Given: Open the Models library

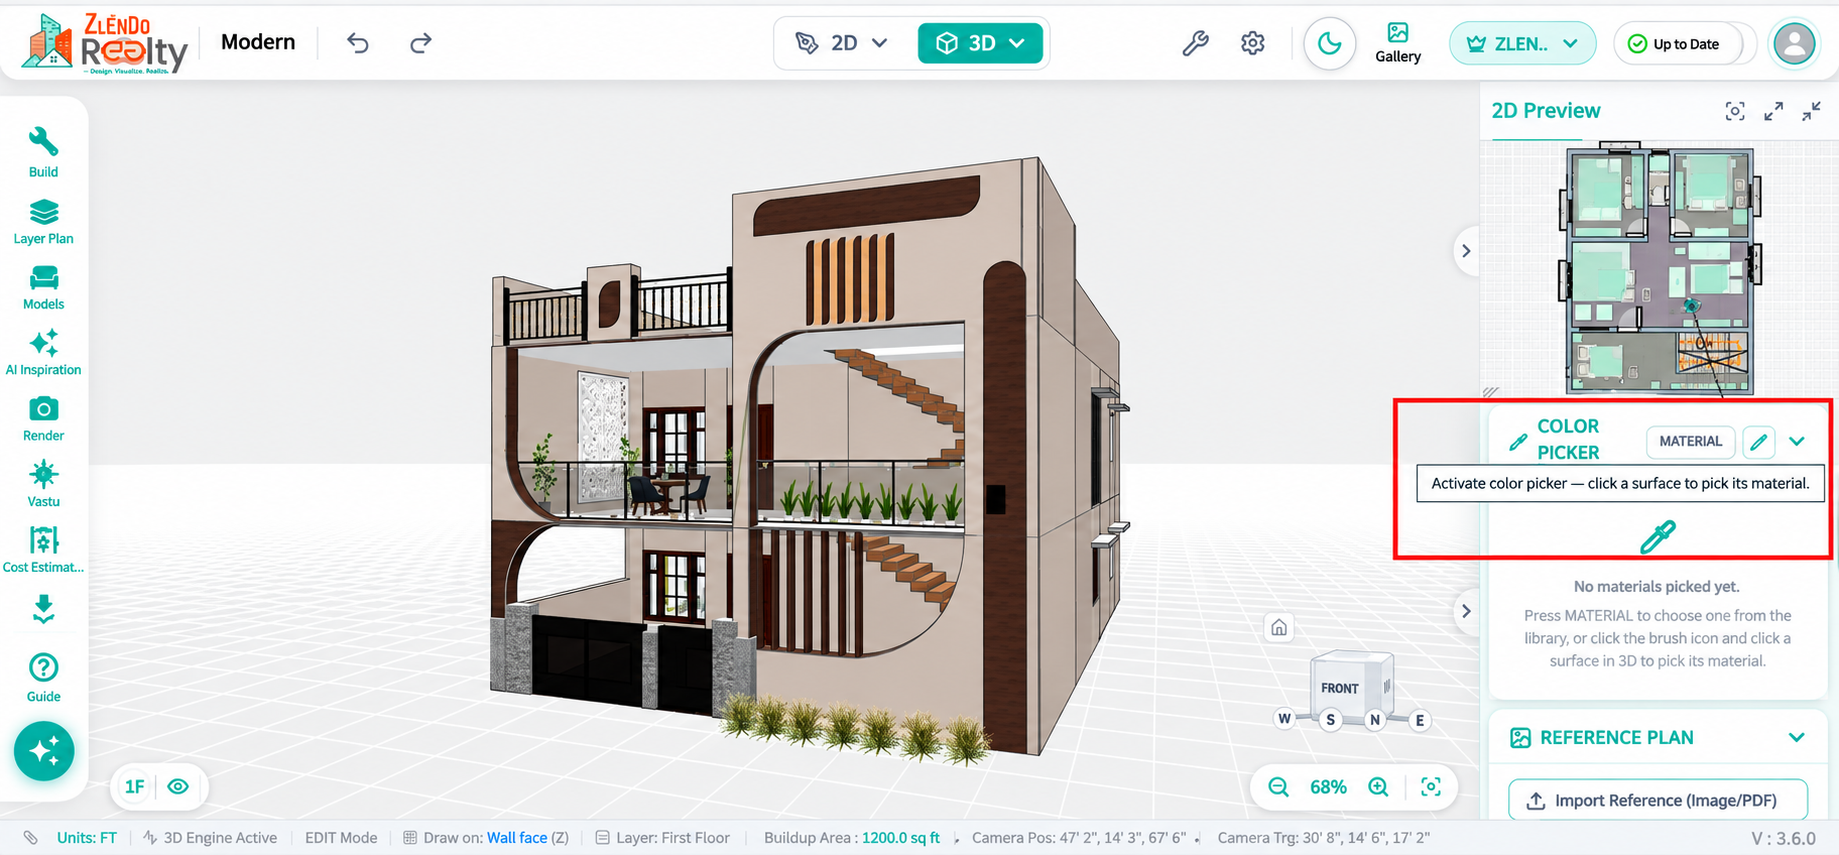Looking at the screenshot, I should (x=43, y=288).
